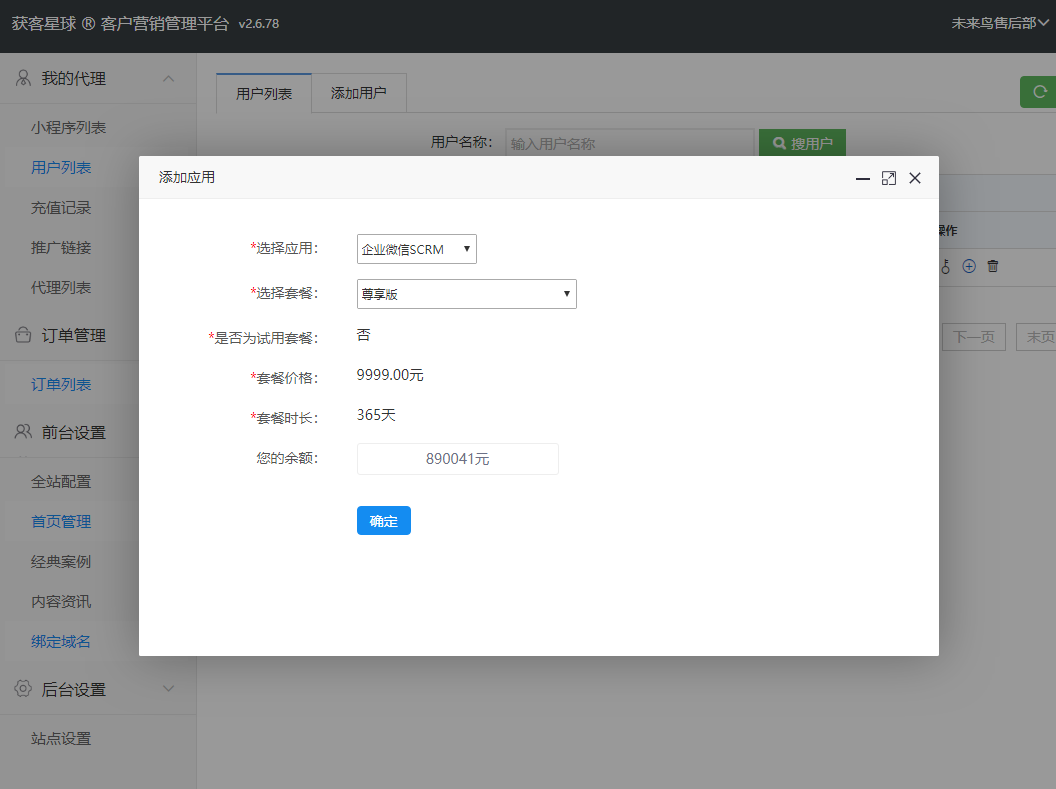
Task: Open the 选择应用 dropdown (企业微信SCRM)
Action: point(416,249)
